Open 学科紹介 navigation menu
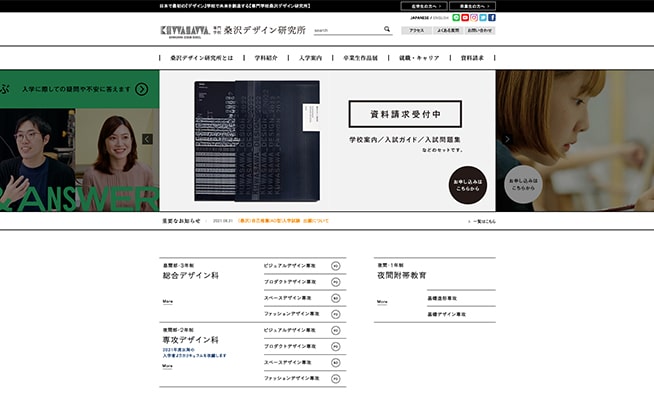Screen dimensions: 654x400 click(268, 58)
